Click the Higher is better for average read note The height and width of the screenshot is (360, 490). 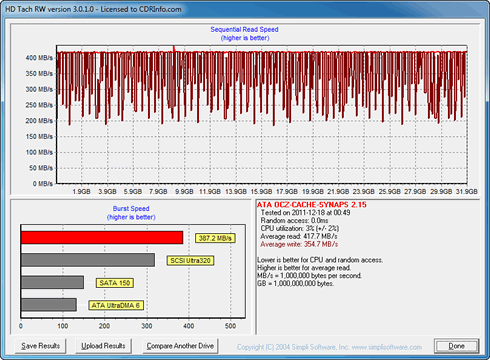coord(304,268)
